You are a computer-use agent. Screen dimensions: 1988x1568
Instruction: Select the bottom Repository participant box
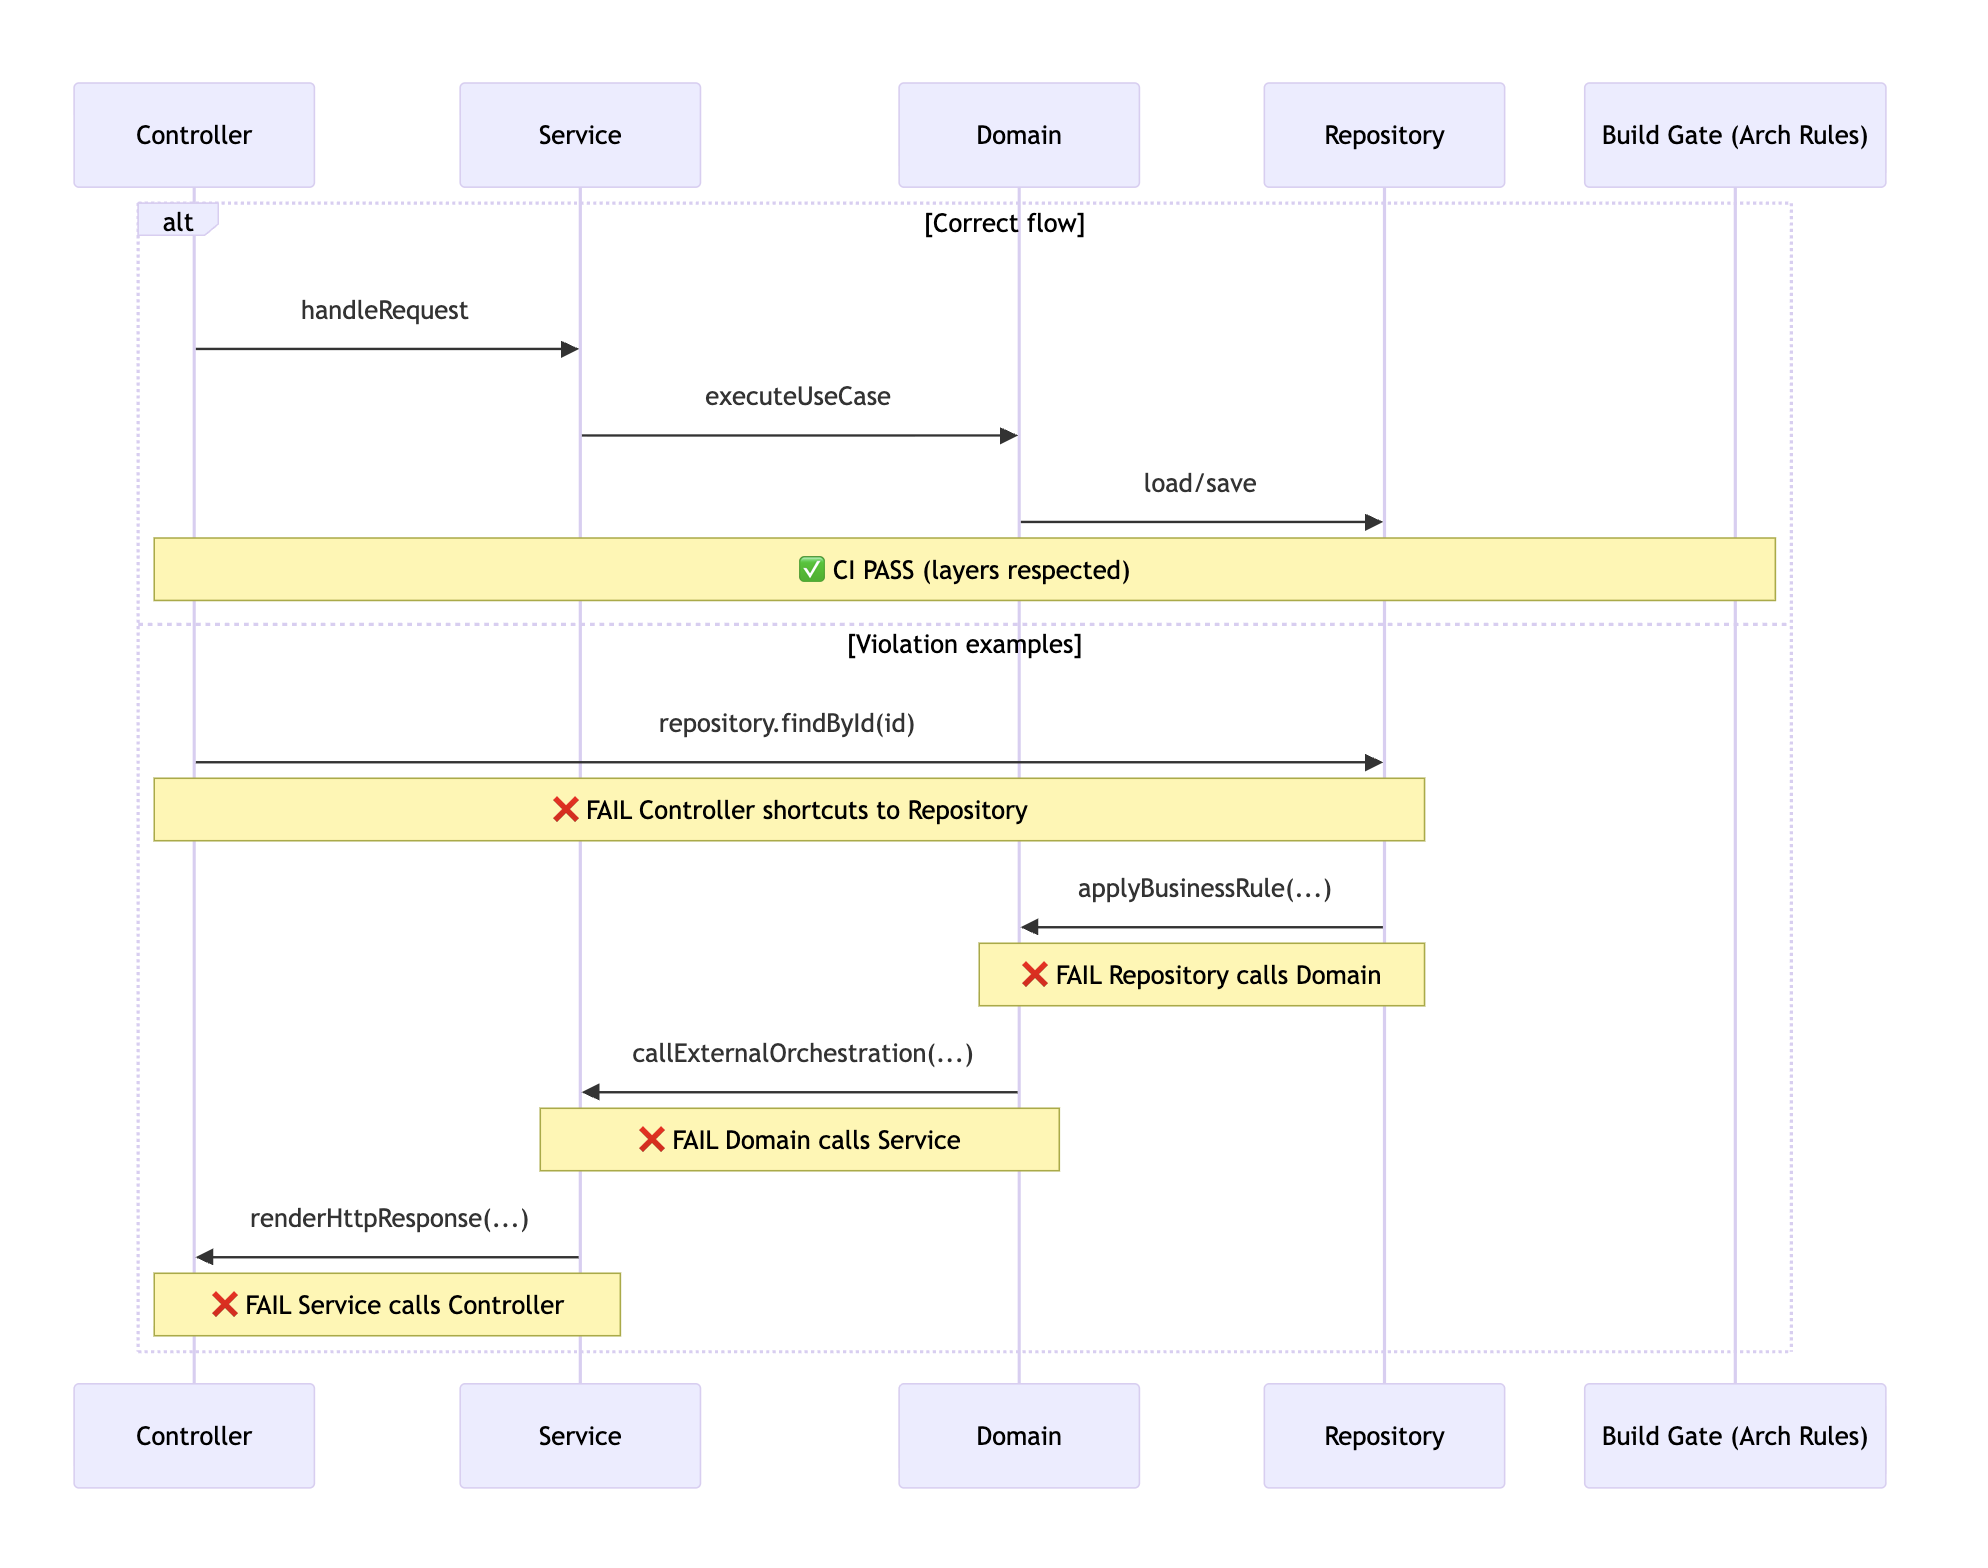click(1384, 1436)
